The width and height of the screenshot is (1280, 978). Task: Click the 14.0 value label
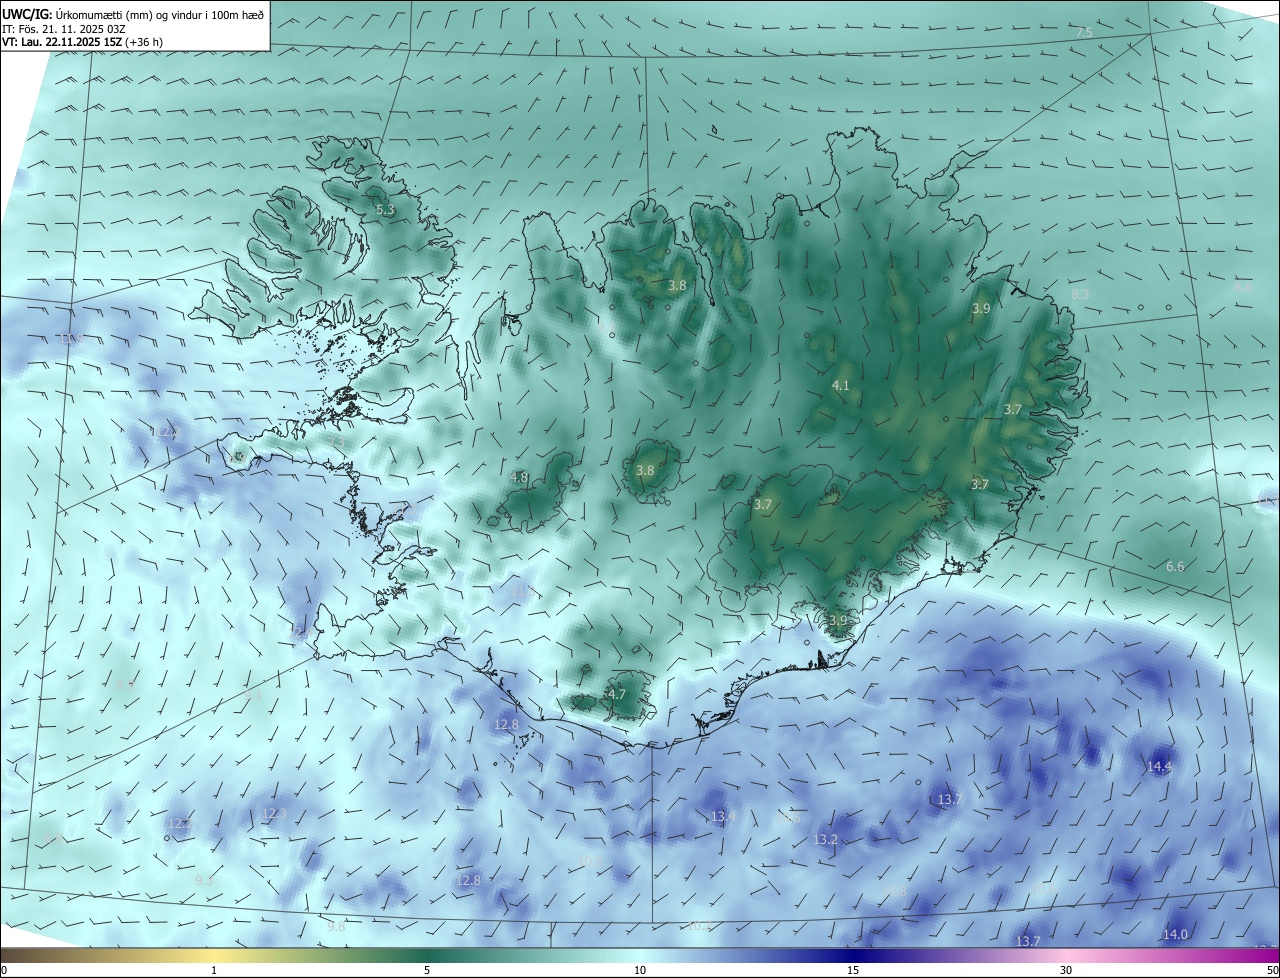(x=1175, y=934)
